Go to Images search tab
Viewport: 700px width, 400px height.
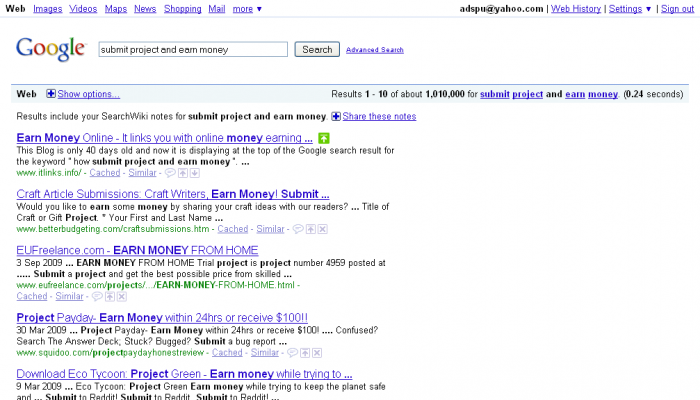click(x=47, y=9)
